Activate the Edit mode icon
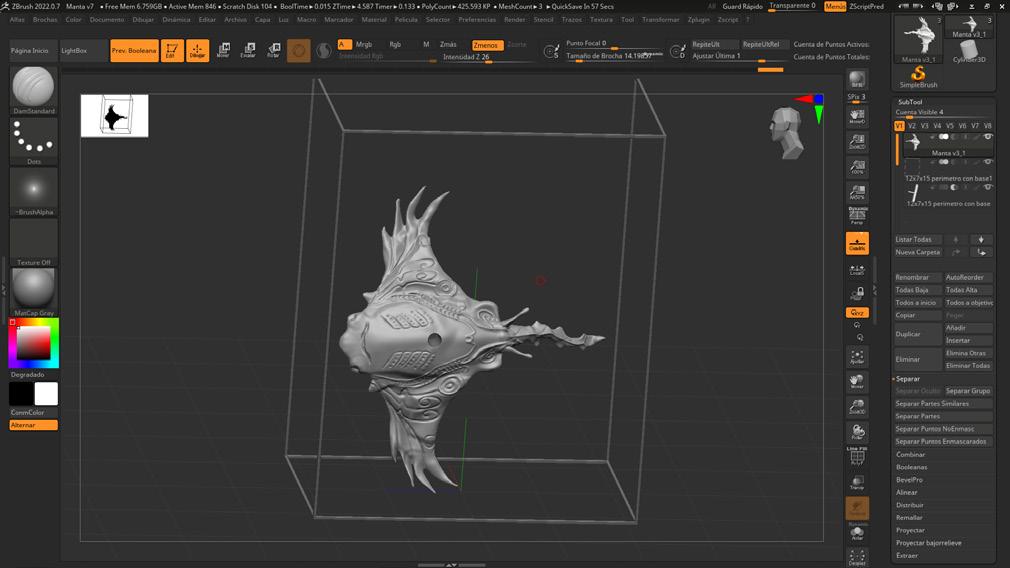 [x=172, y=51]
